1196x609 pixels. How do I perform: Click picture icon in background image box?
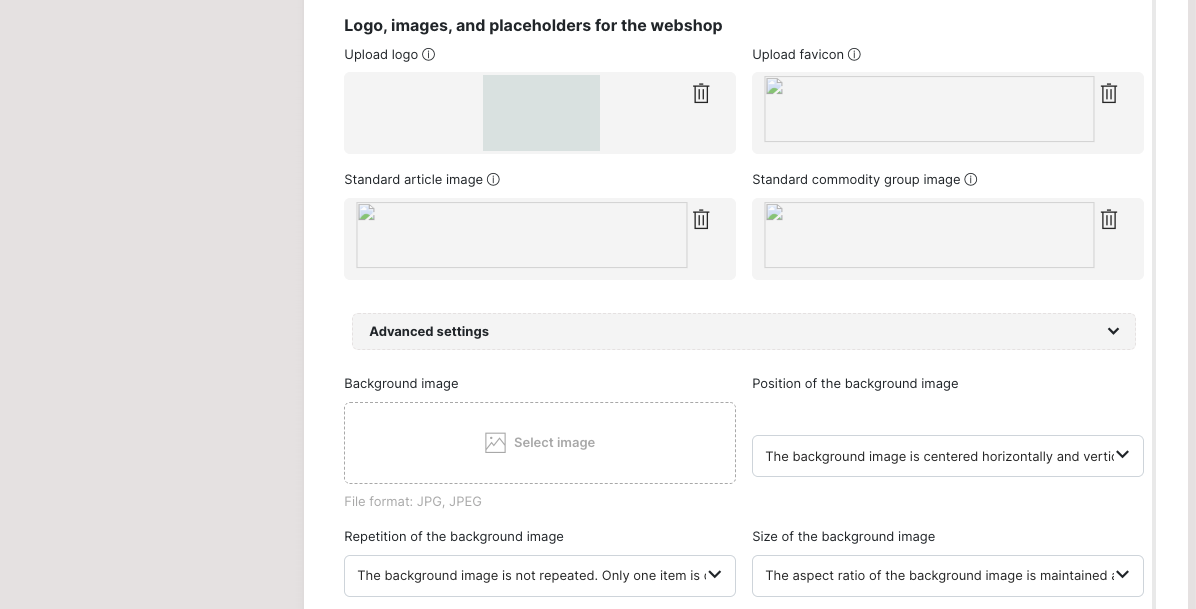click(495, 443)
